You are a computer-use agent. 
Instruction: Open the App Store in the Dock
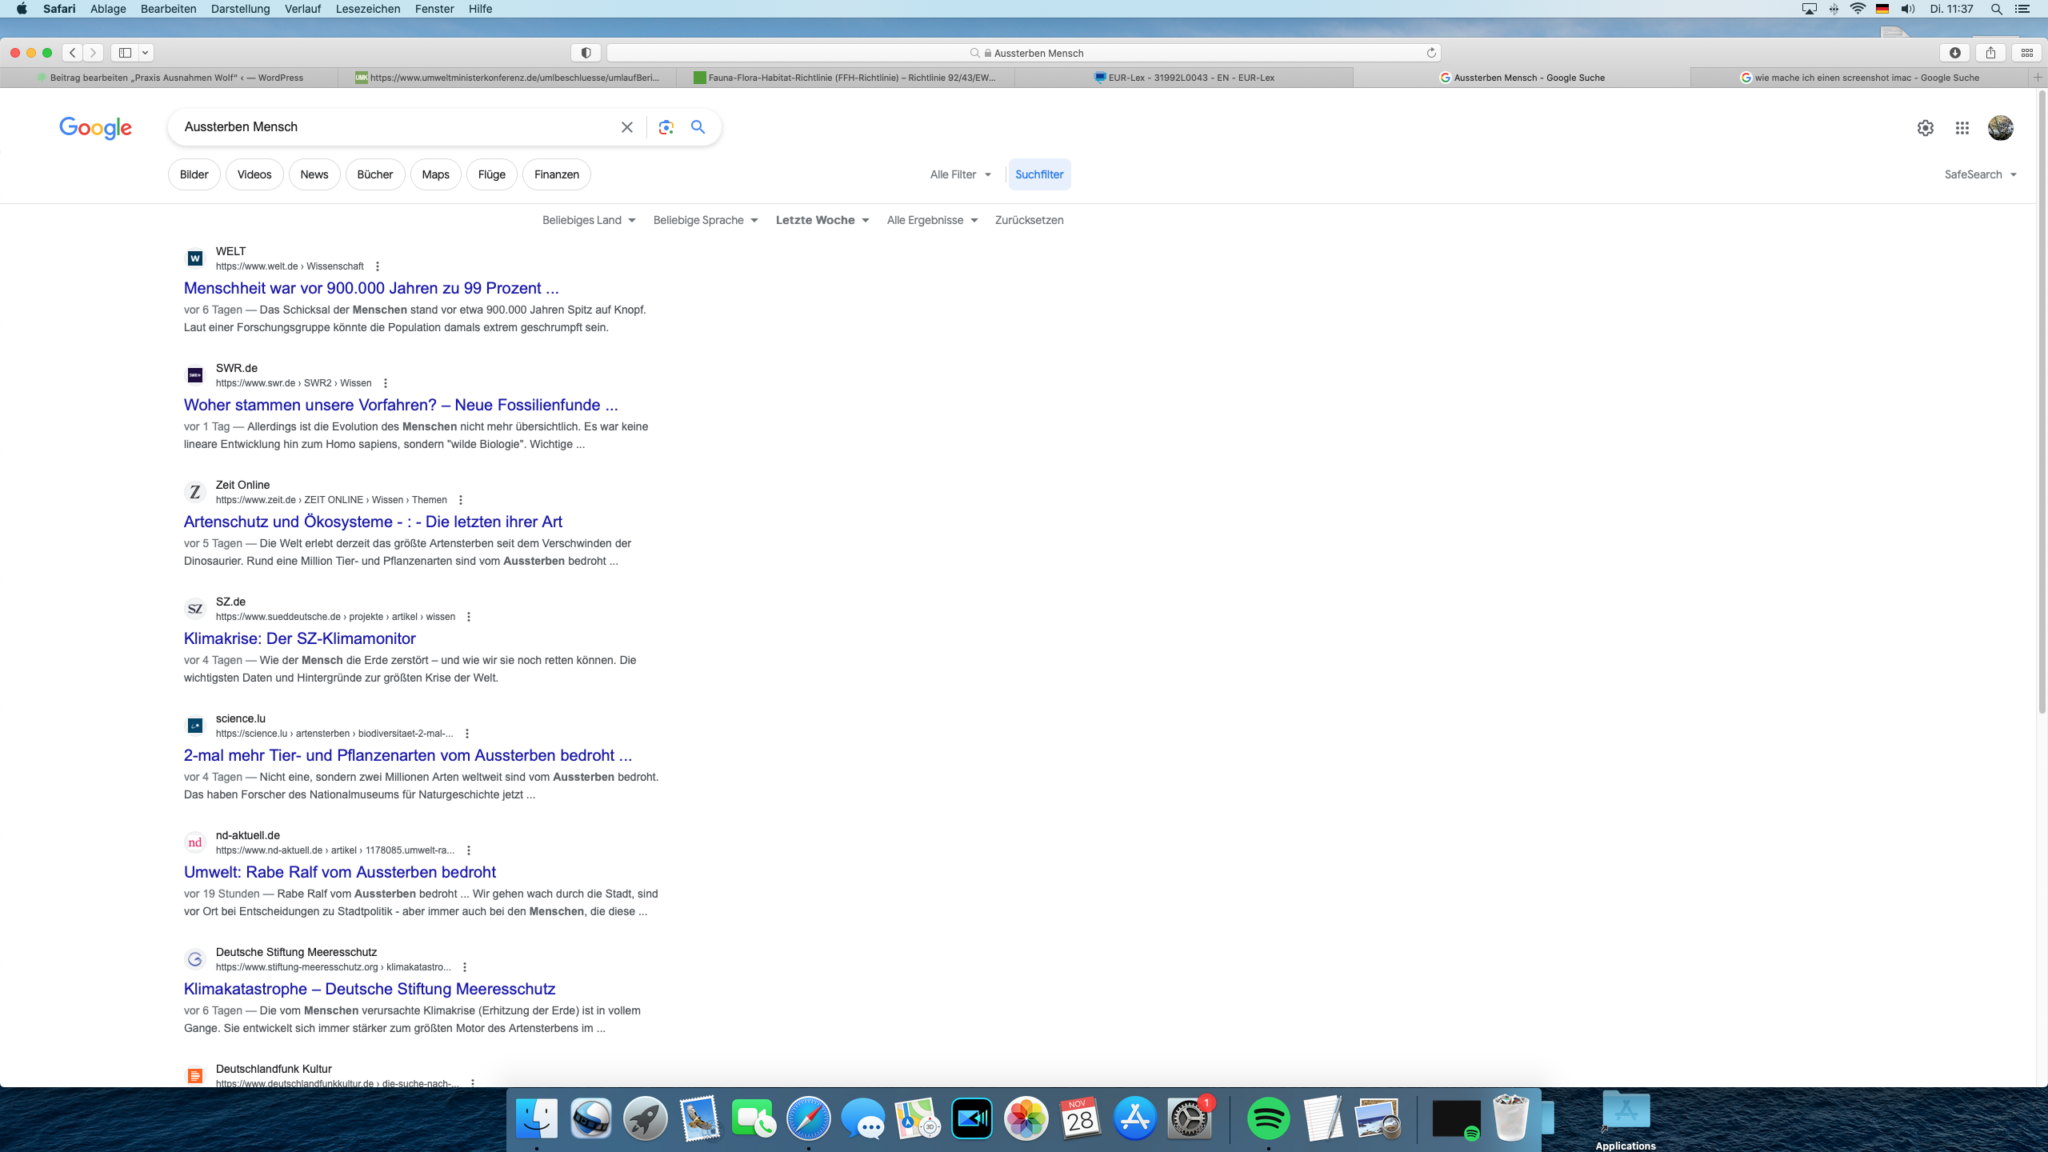point(1134,1118)
